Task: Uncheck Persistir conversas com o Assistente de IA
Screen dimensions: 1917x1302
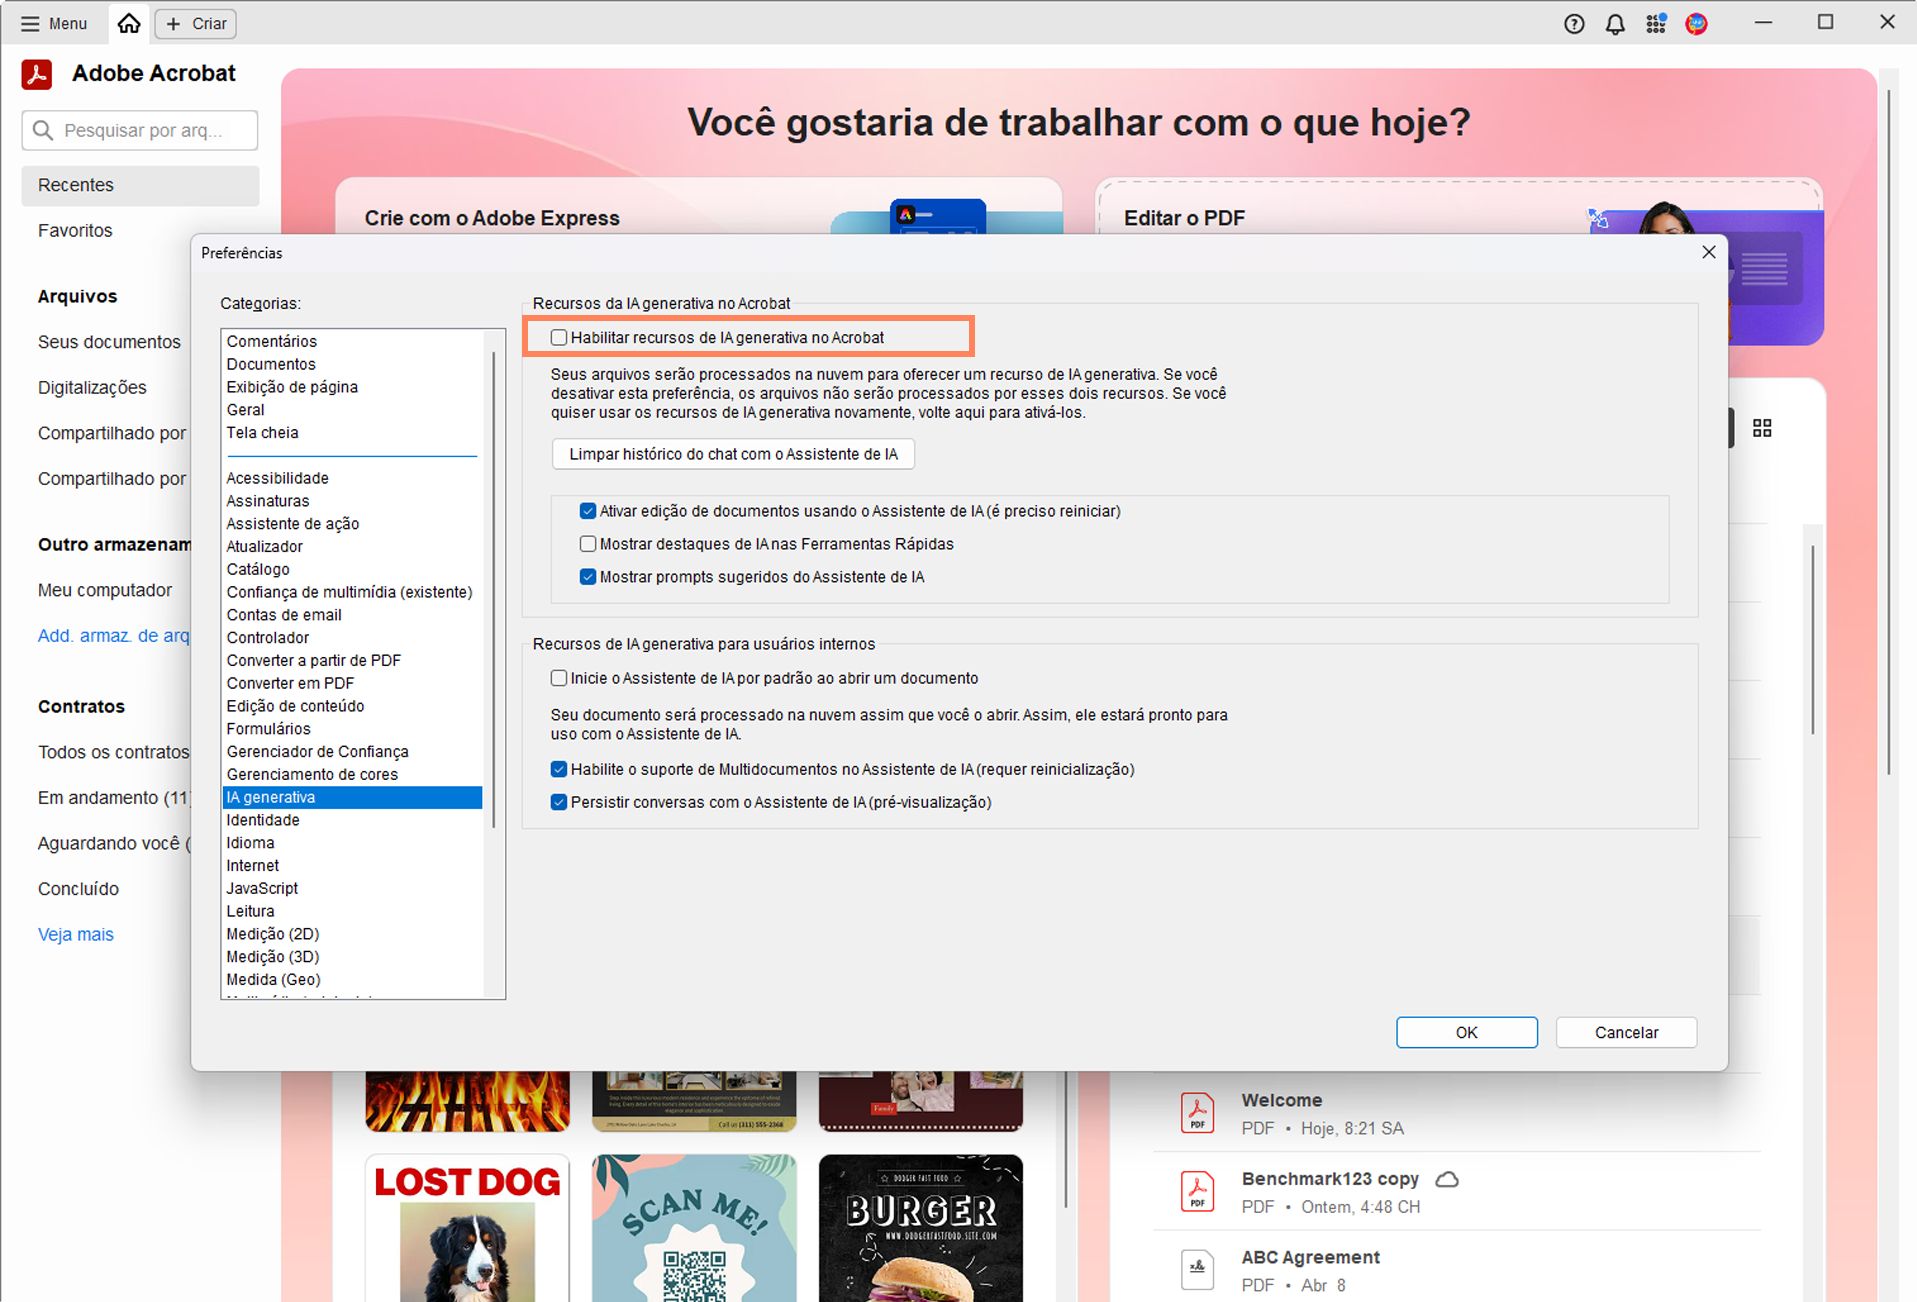Action: 559,802
